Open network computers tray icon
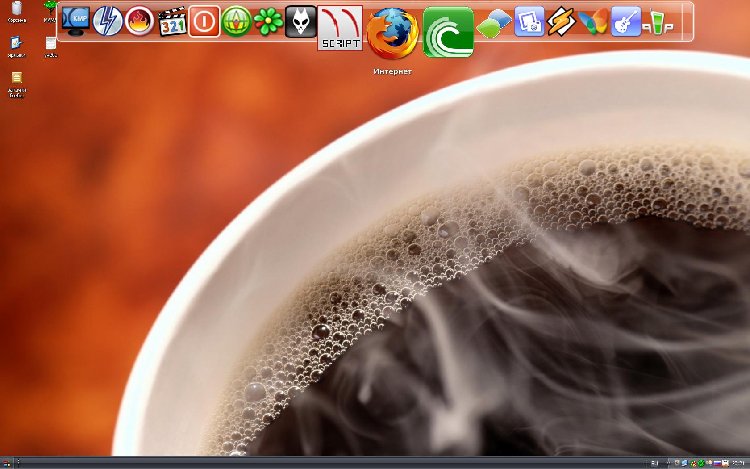The image size is (750, 469). 684,463
